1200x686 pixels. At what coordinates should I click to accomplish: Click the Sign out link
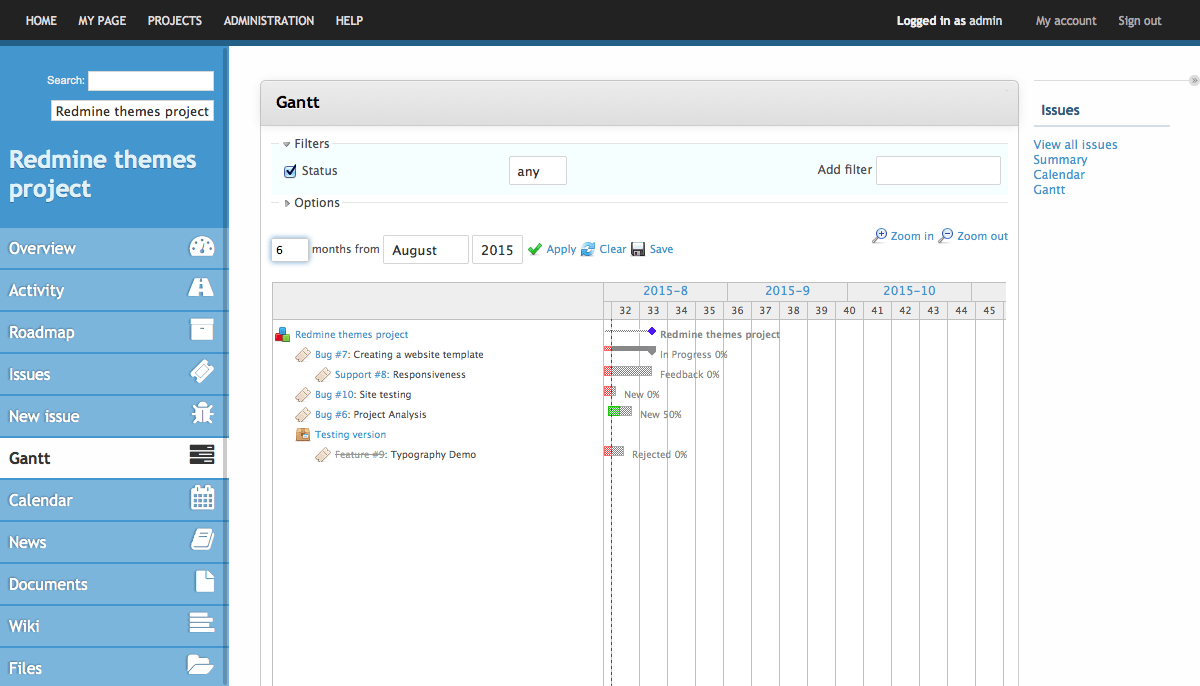tap(1140, 20)
